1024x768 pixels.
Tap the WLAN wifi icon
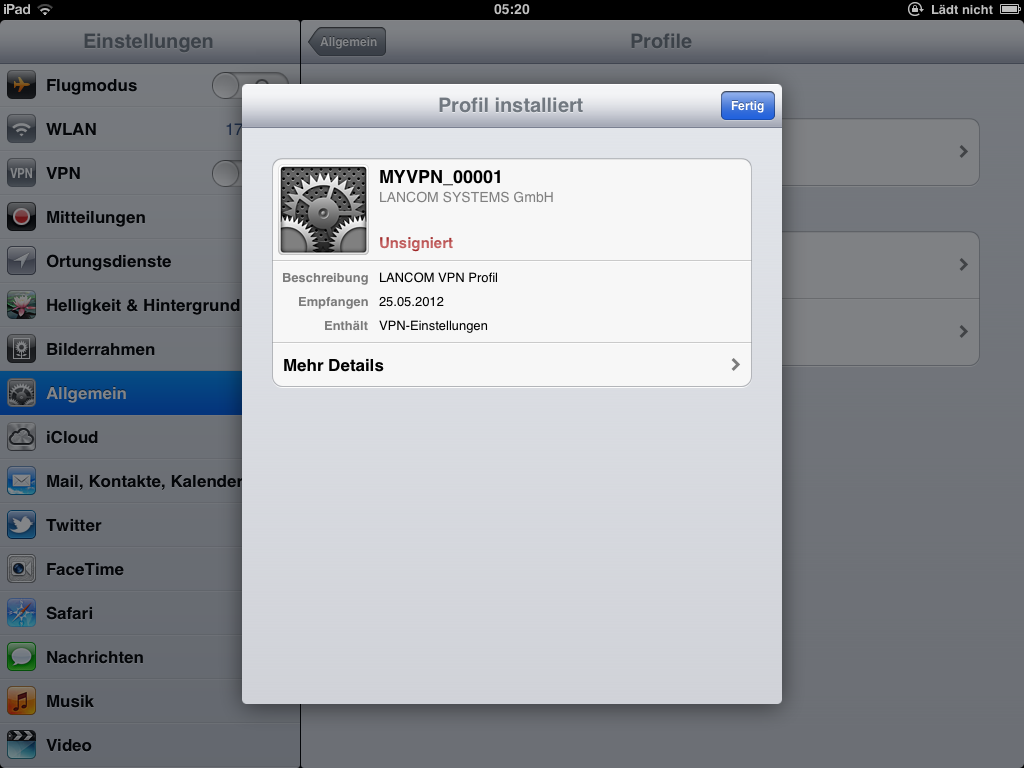click(22, 130)
